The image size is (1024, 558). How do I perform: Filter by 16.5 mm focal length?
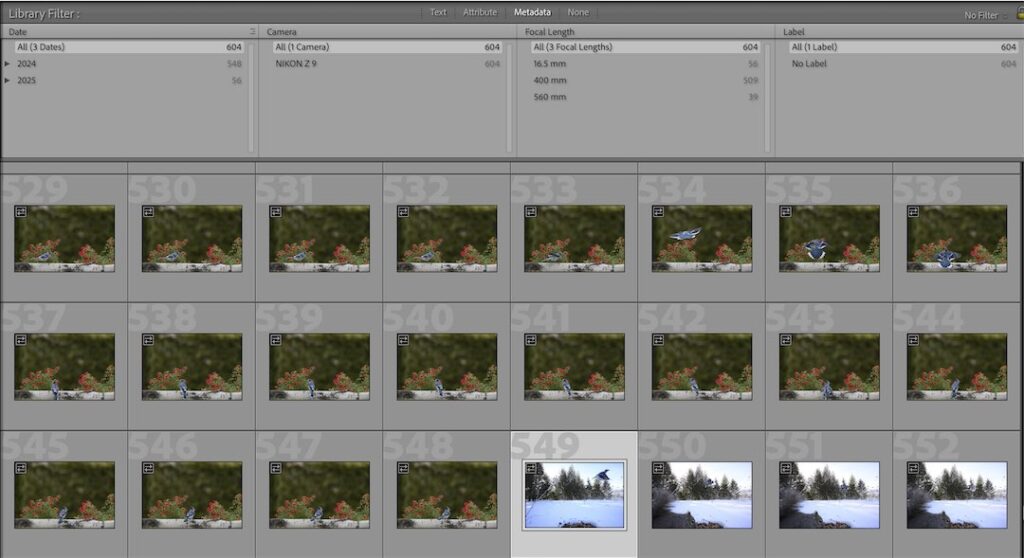(645, 63)
